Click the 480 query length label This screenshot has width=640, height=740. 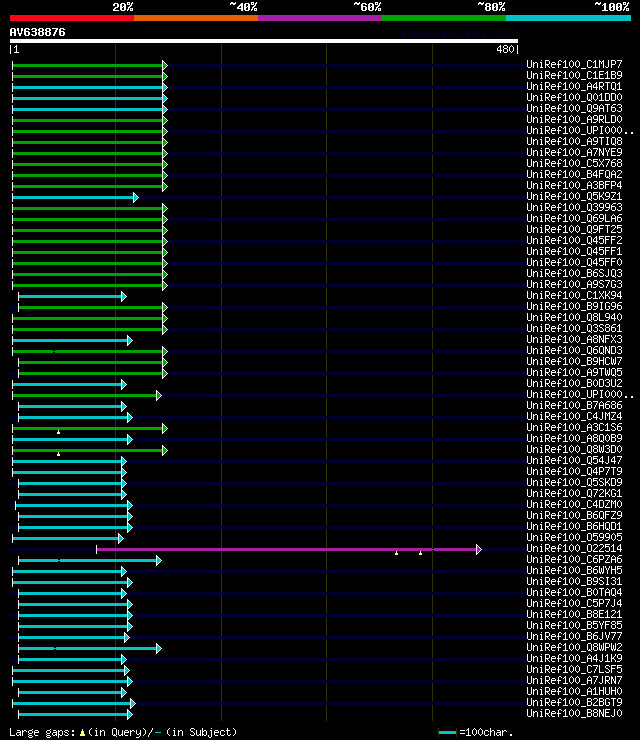[x=505, y=49]
